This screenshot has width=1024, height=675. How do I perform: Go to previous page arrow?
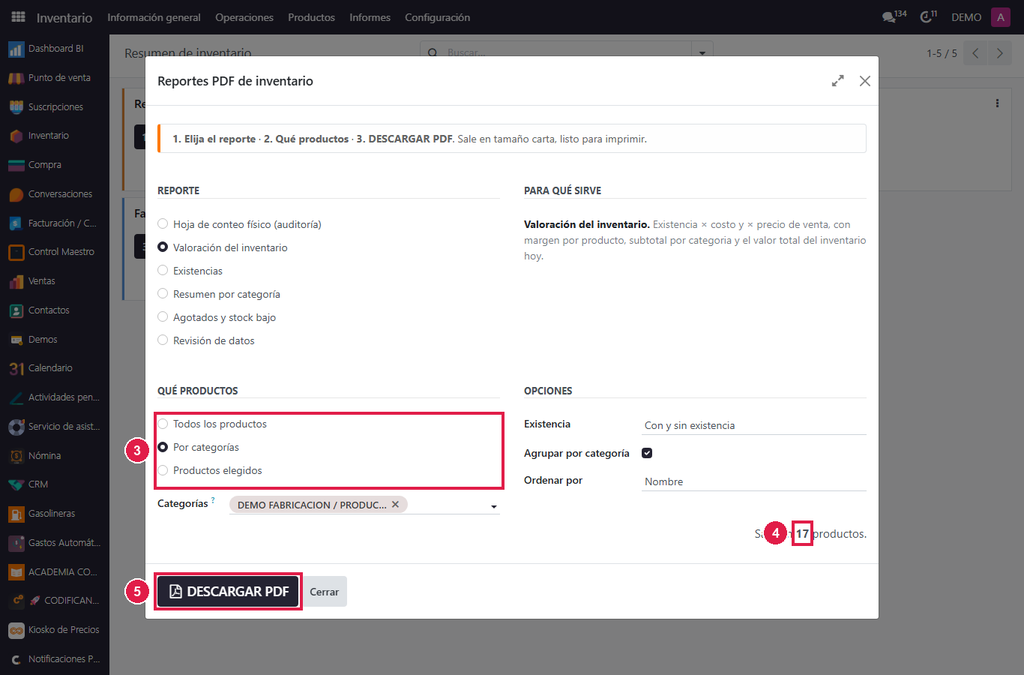(x=975, y=54)
